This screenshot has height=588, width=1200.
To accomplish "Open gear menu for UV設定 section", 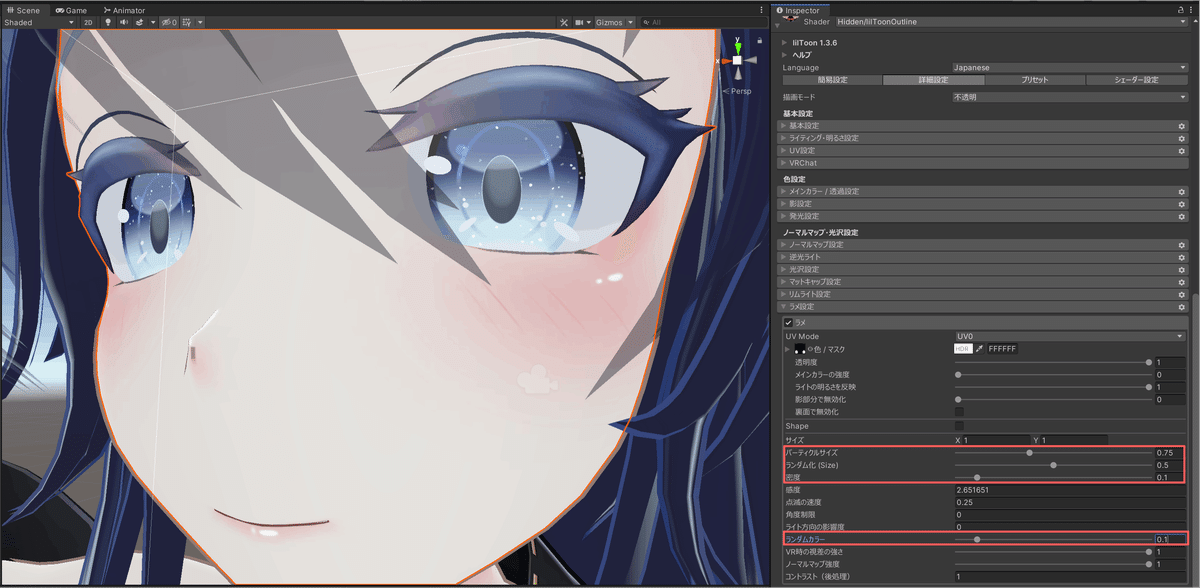I will 1181,150.
